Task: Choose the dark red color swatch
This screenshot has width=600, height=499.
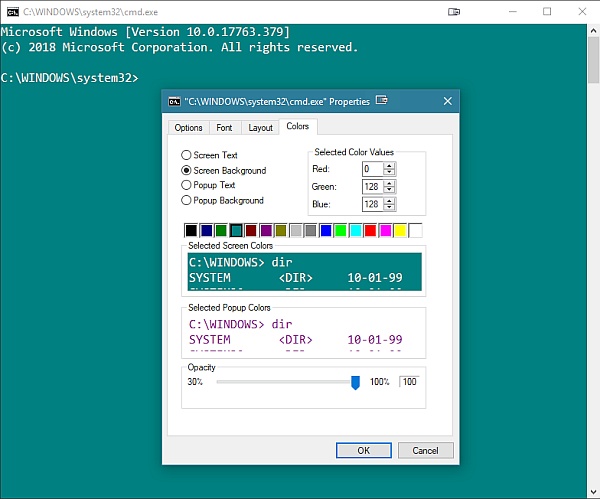Action: tap(251, 230)
